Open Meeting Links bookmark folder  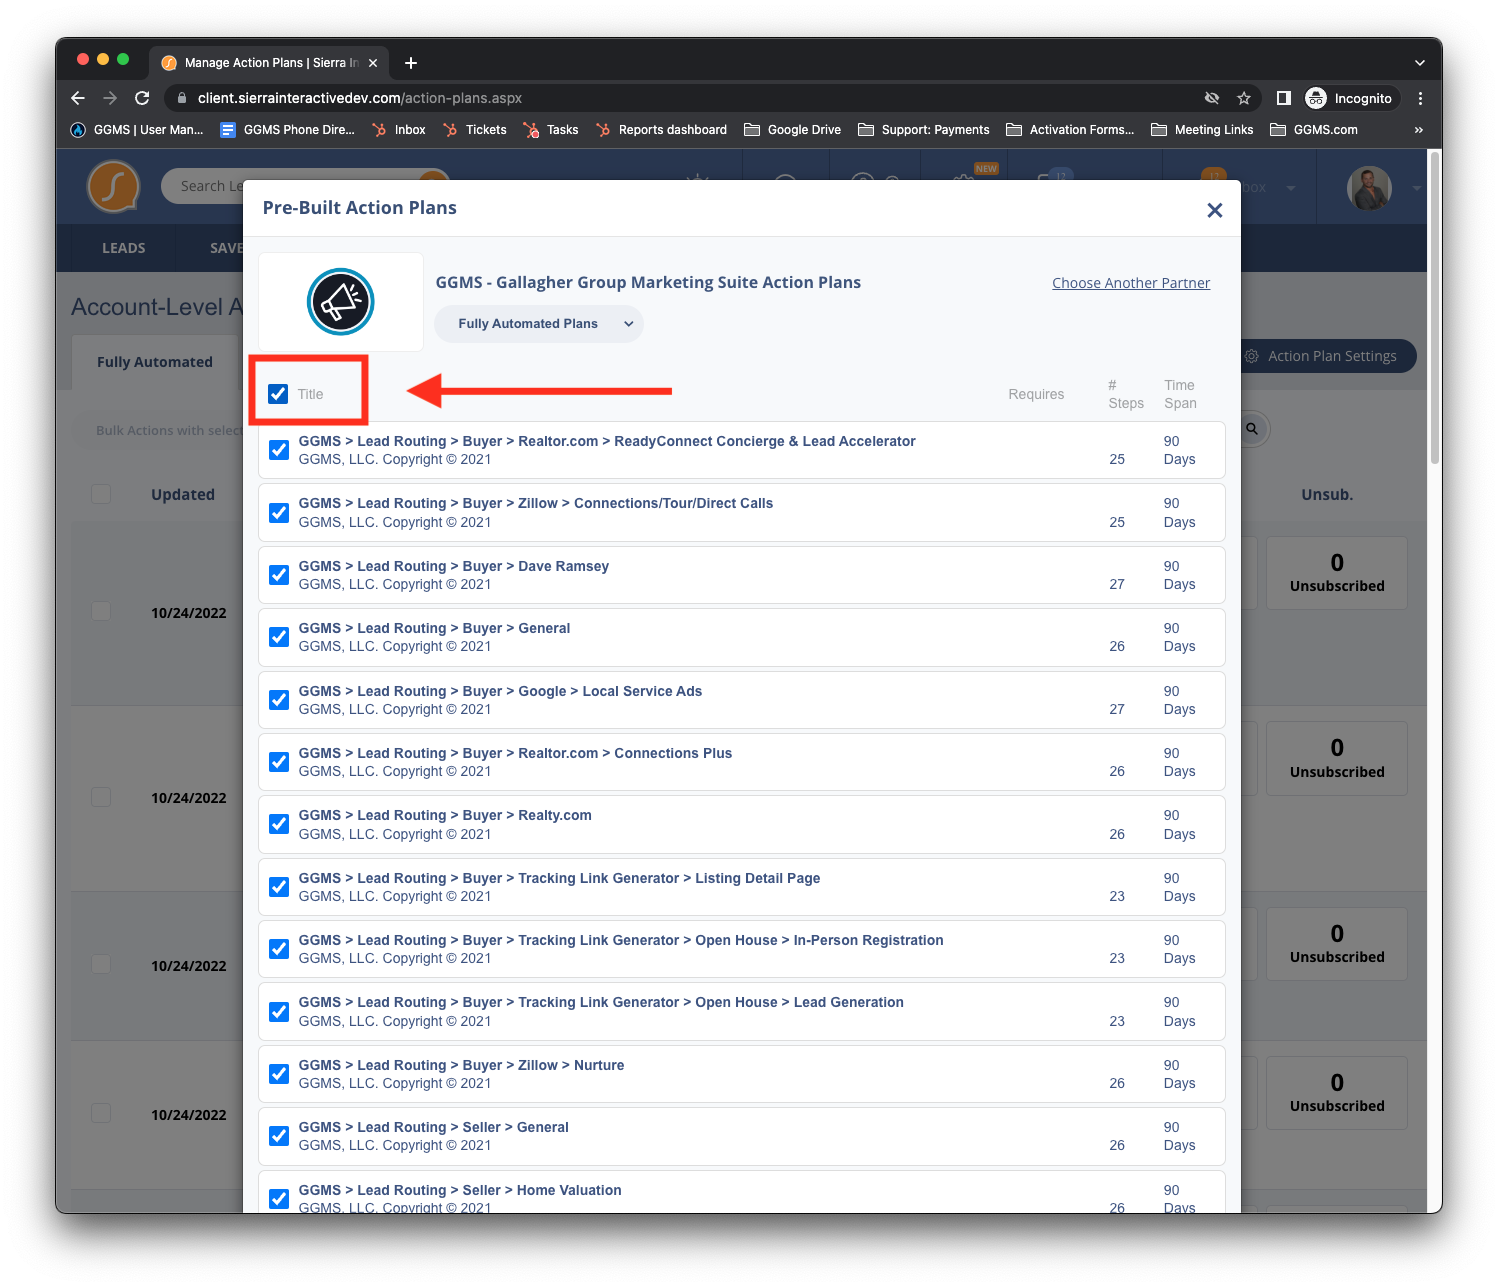1203,130
